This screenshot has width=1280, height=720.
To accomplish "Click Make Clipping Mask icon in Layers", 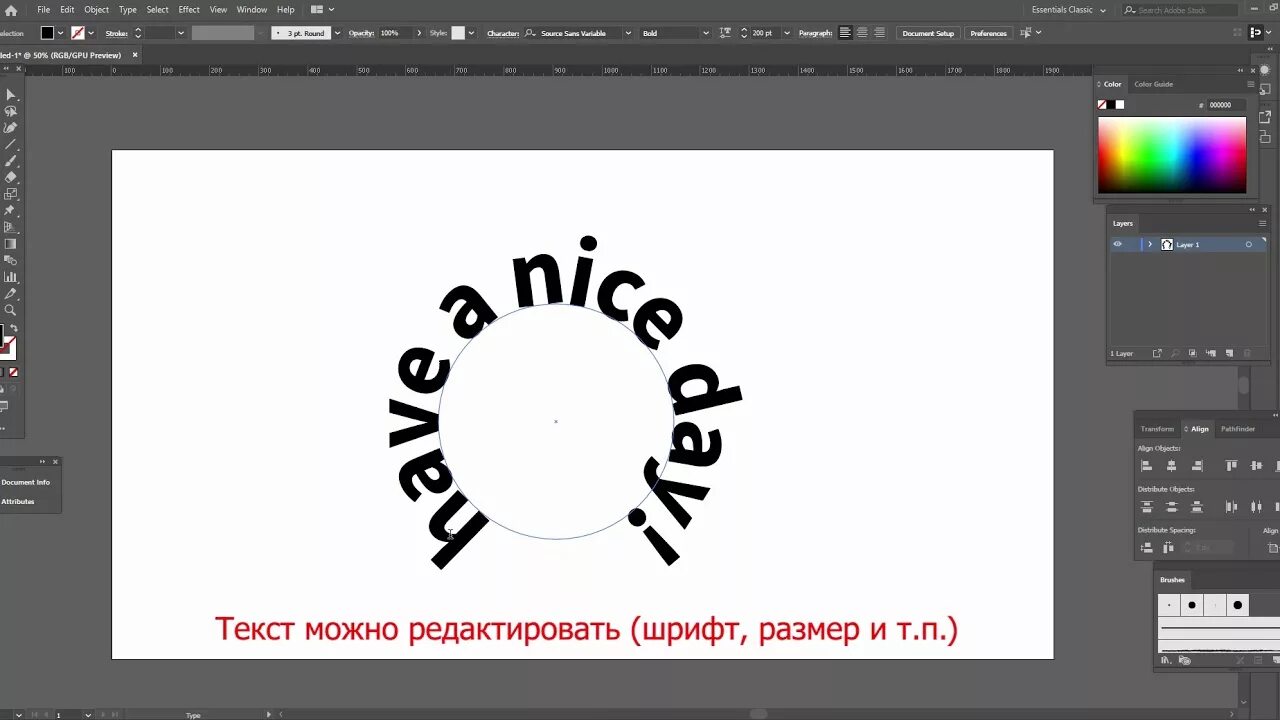I will coord(1192,353).
